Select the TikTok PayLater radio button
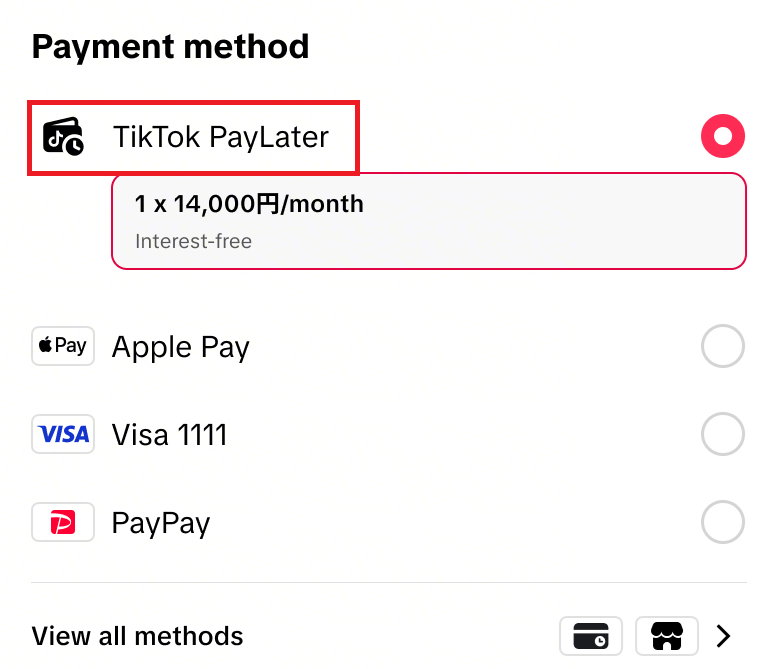The image size is (772, 669). 722,136
